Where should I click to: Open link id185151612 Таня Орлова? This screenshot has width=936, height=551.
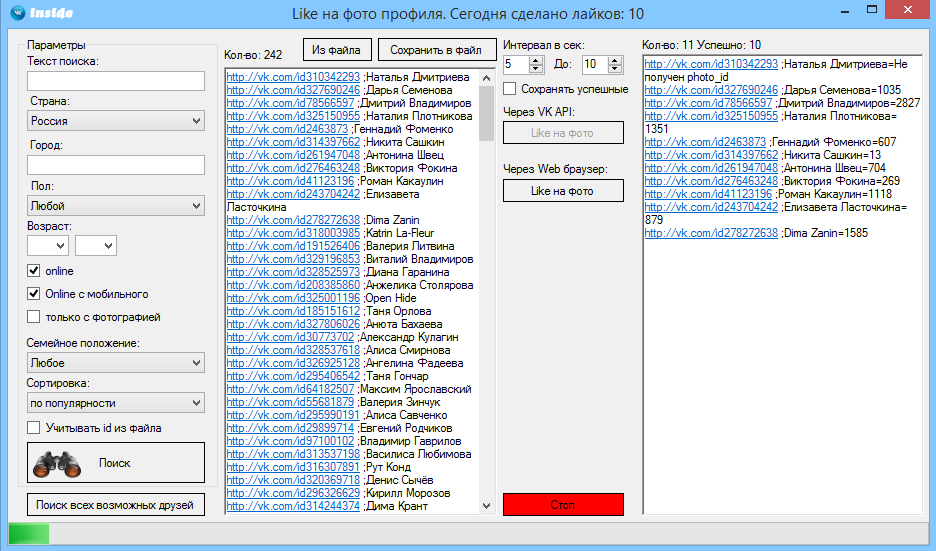[293, 311]
